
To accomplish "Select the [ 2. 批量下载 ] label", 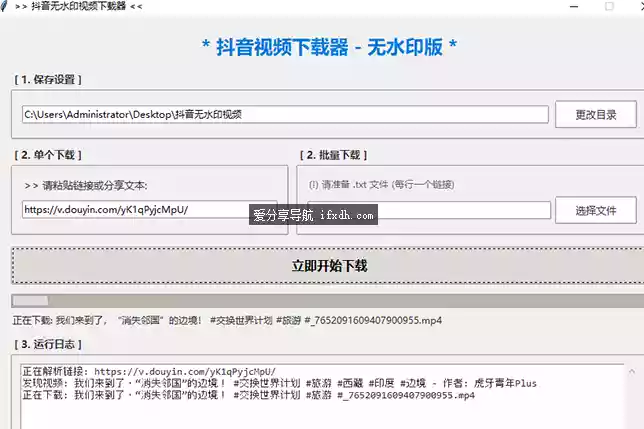I will click(x=334, y=155).
